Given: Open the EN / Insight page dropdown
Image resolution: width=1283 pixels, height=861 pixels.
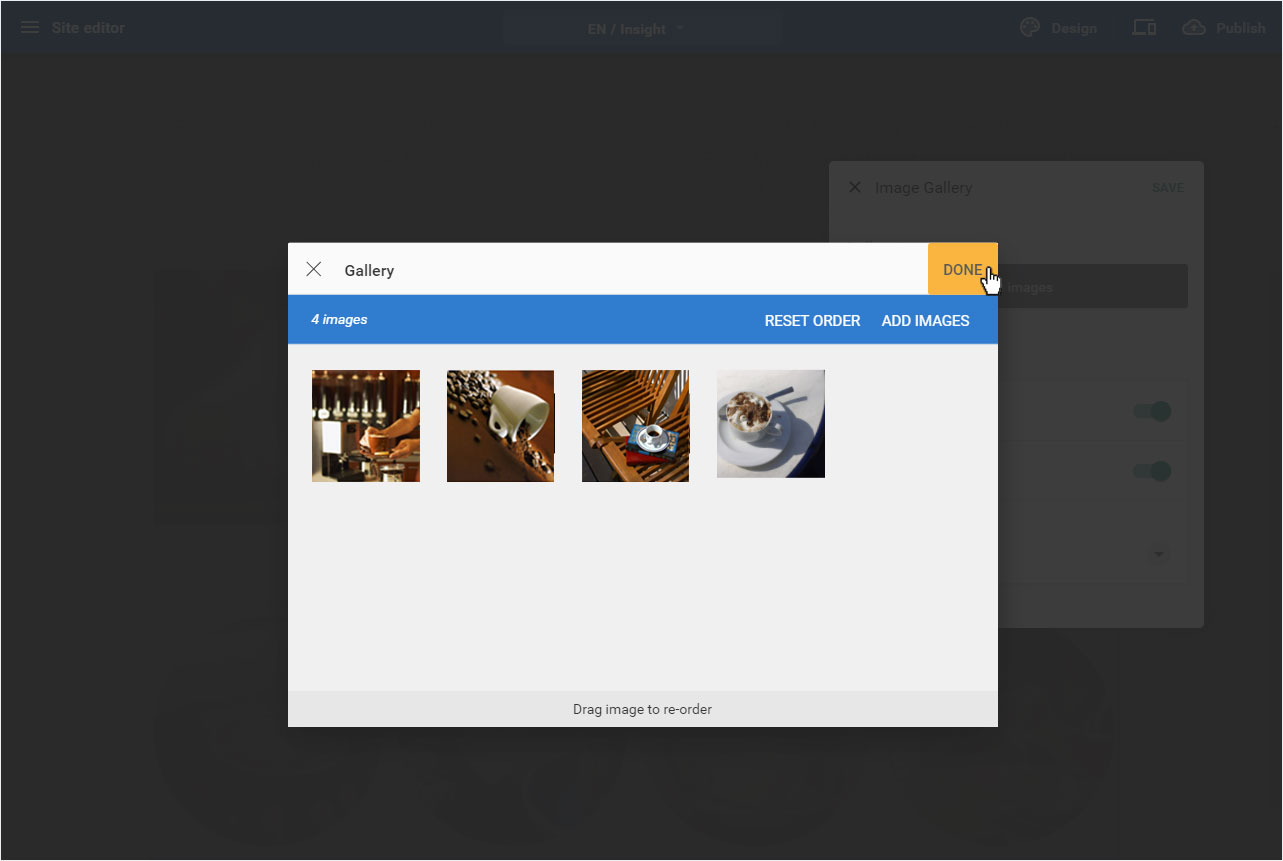Looking at the screenshot, I should tap(642, 29).
